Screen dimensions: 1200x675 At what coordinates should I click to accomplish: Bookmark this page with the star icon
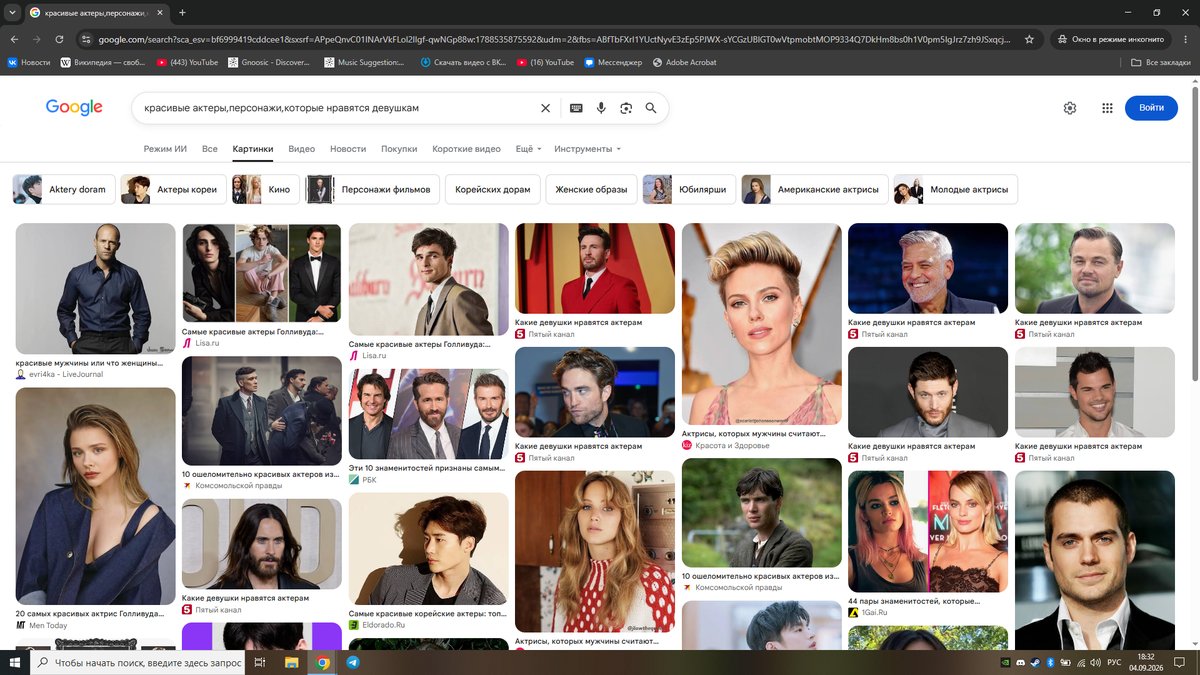1030,39
